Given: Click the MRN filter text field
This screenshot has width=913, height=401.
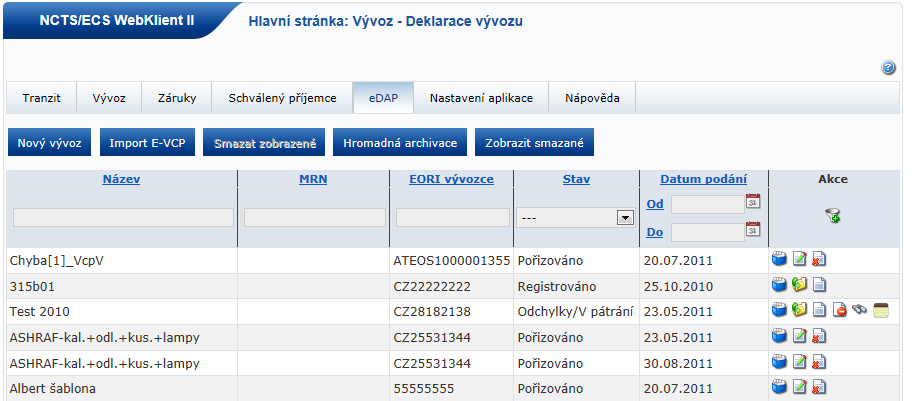Looking at the screenshot, I should pyautogui.click(x=314, y=217).
